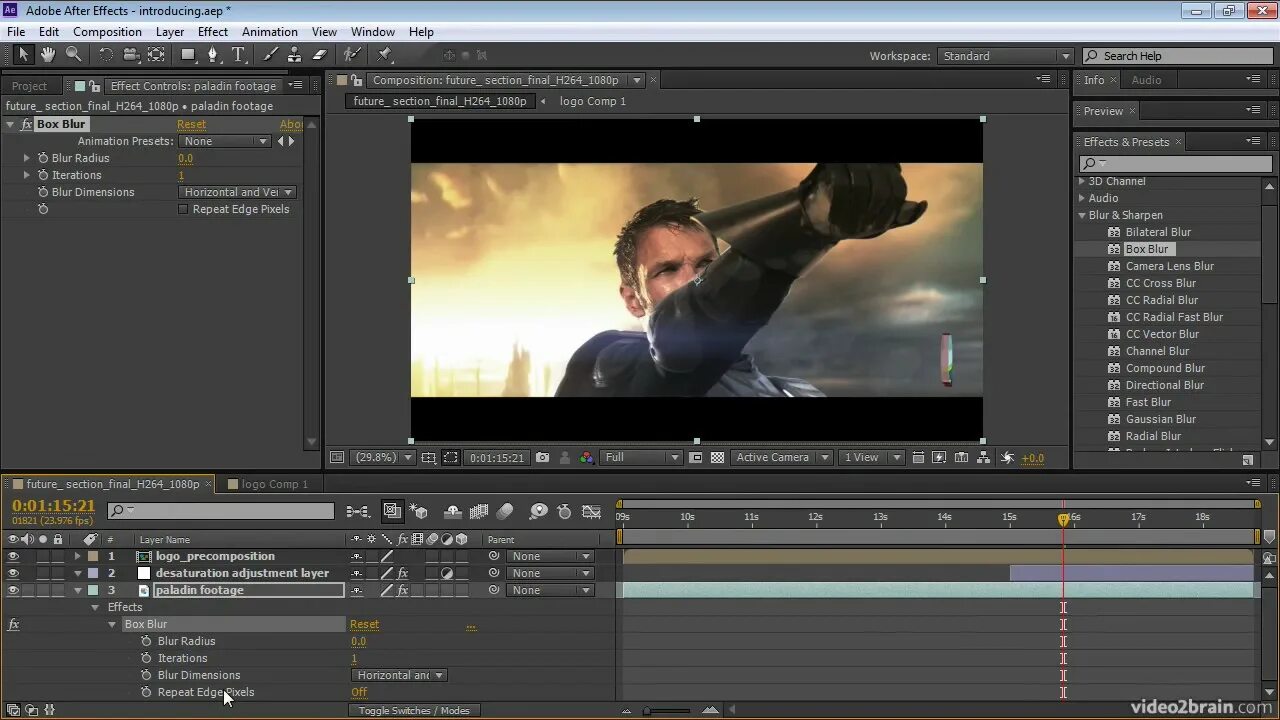Viewport: 1280px width, 720px height.
Task: Collapse the Blur & Sharpen category
Action: pos(1082,215)
